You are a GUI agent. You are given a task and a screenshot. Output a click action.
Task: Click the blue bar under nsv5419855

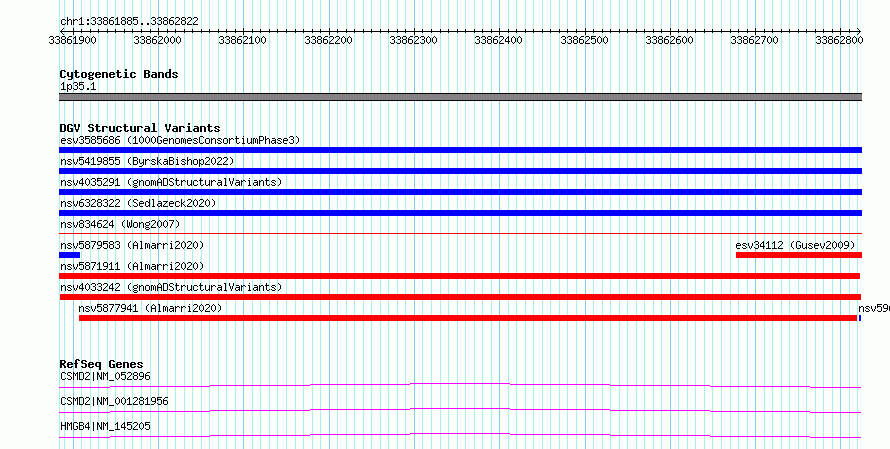pos(460,171)
